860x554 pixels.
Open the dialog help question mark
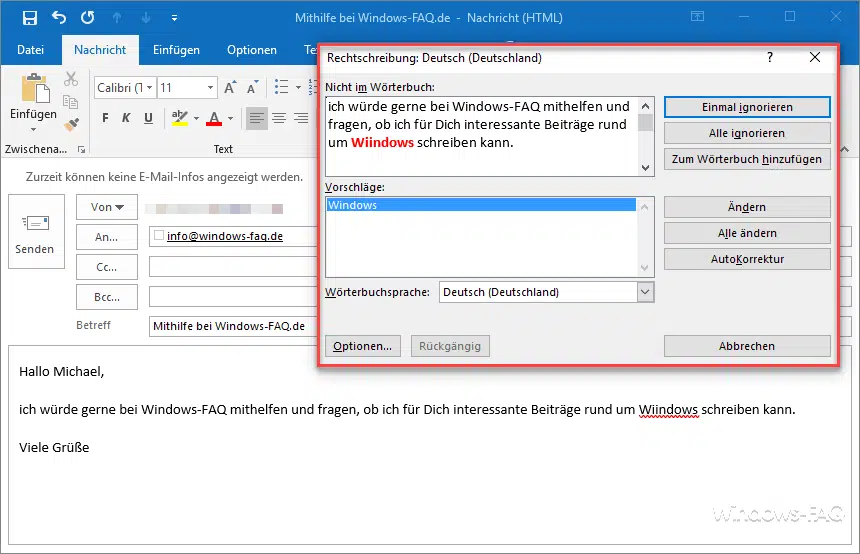coord(769,58)
